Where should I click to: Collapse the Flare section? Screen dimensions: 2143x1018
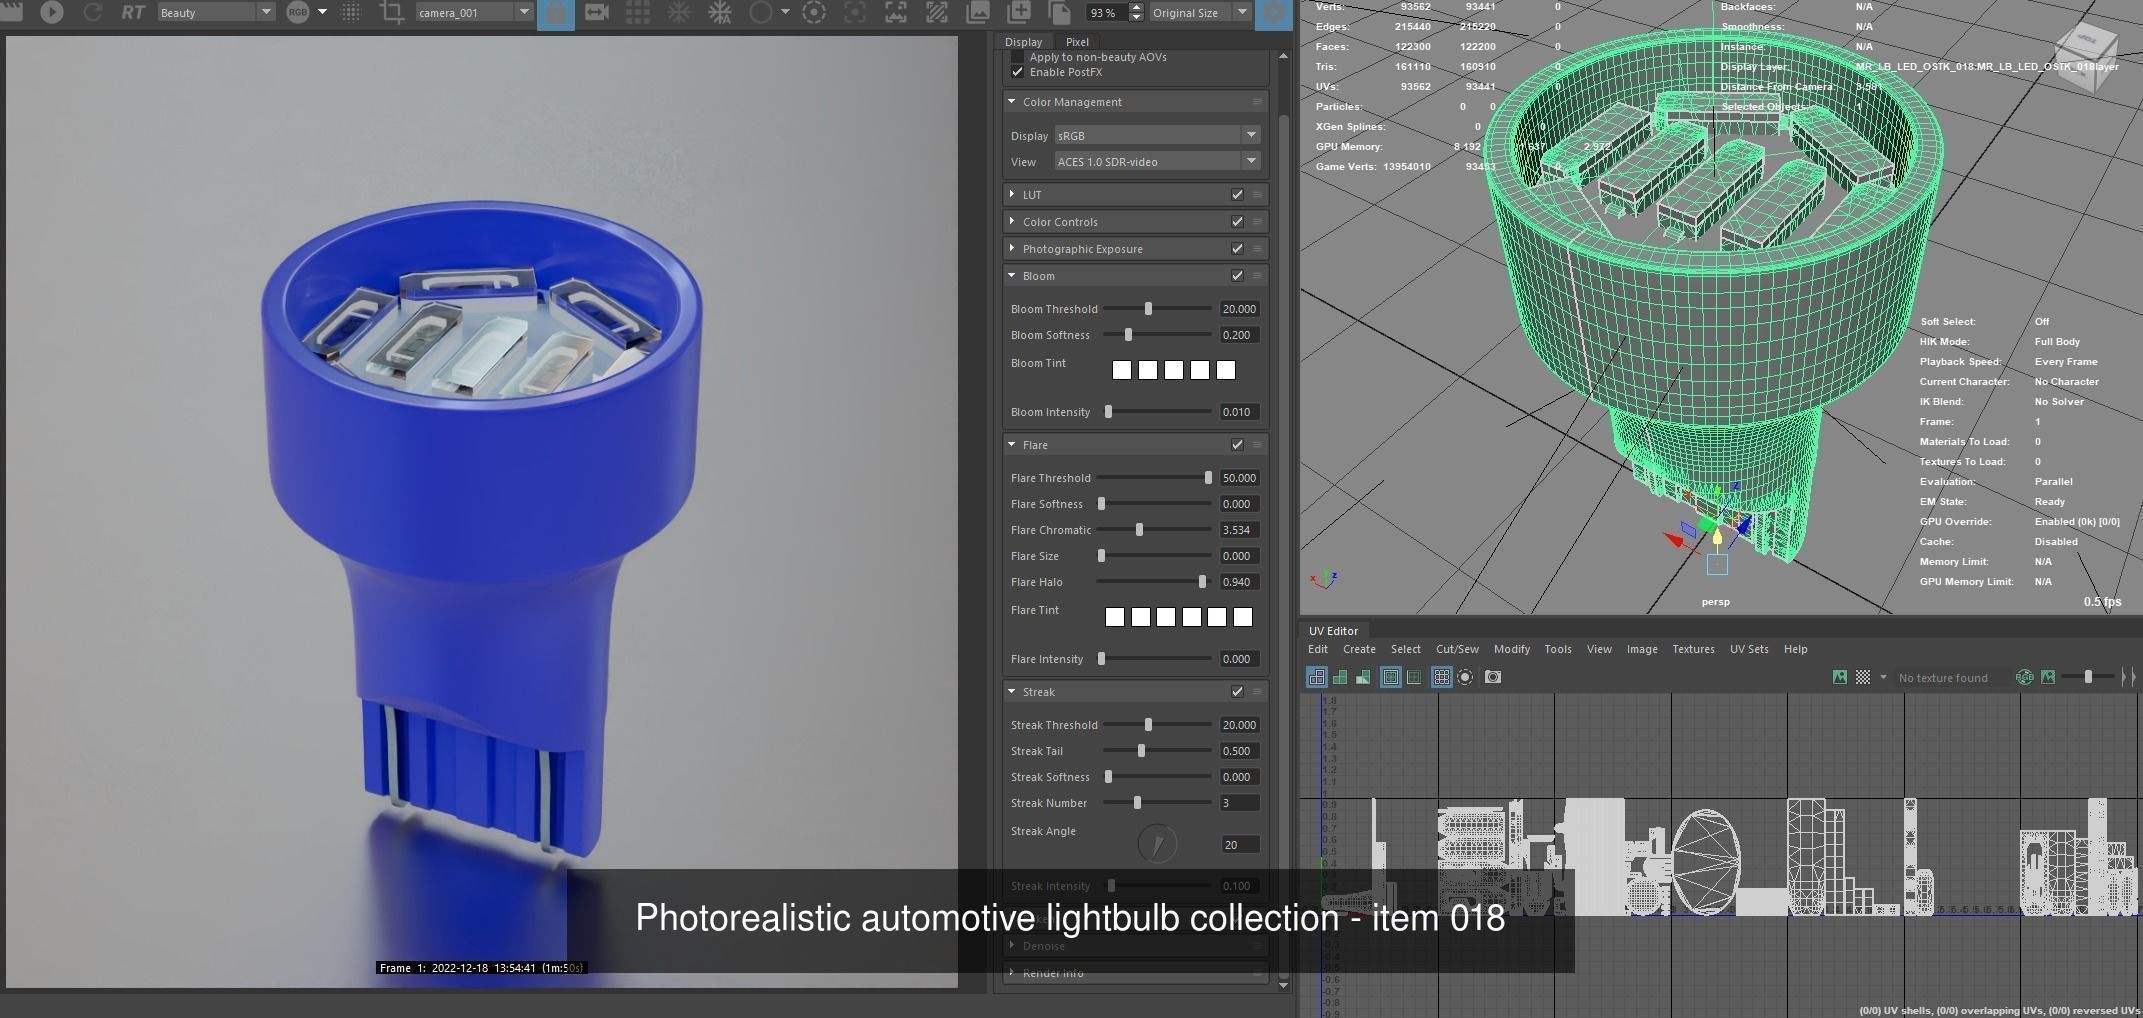click(1012, 445)
